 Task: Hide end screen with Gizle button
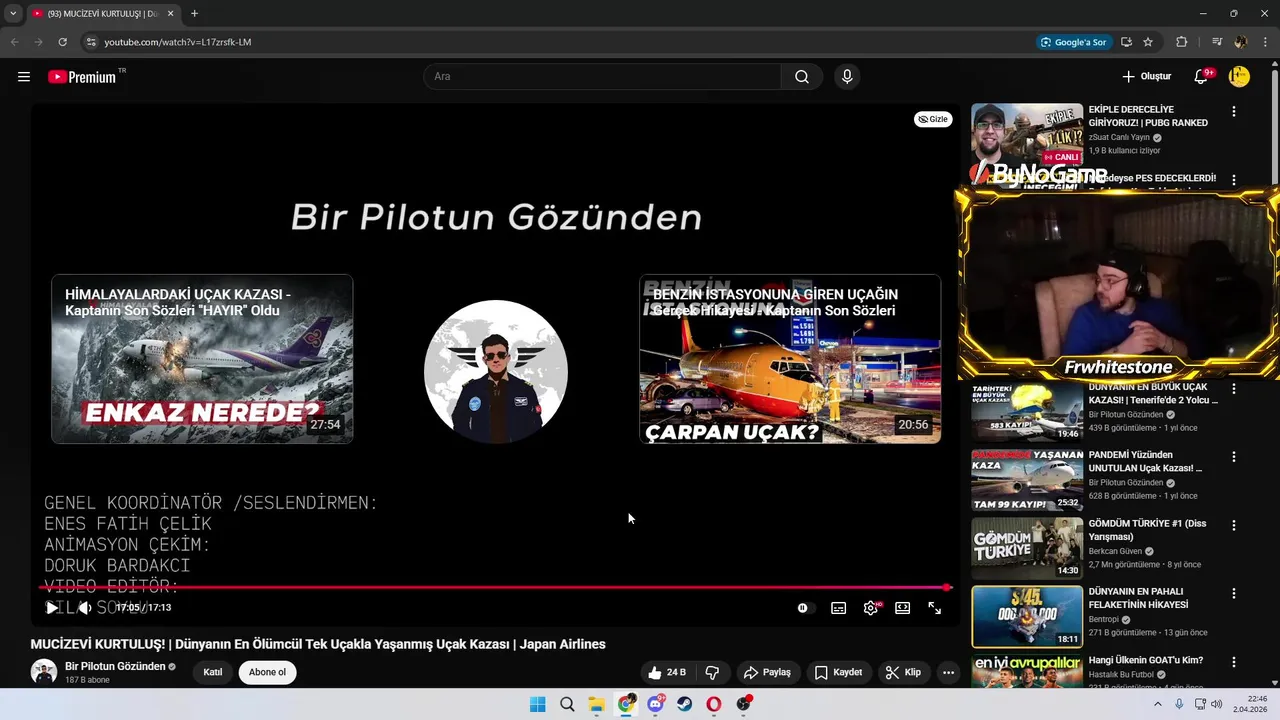933,119
